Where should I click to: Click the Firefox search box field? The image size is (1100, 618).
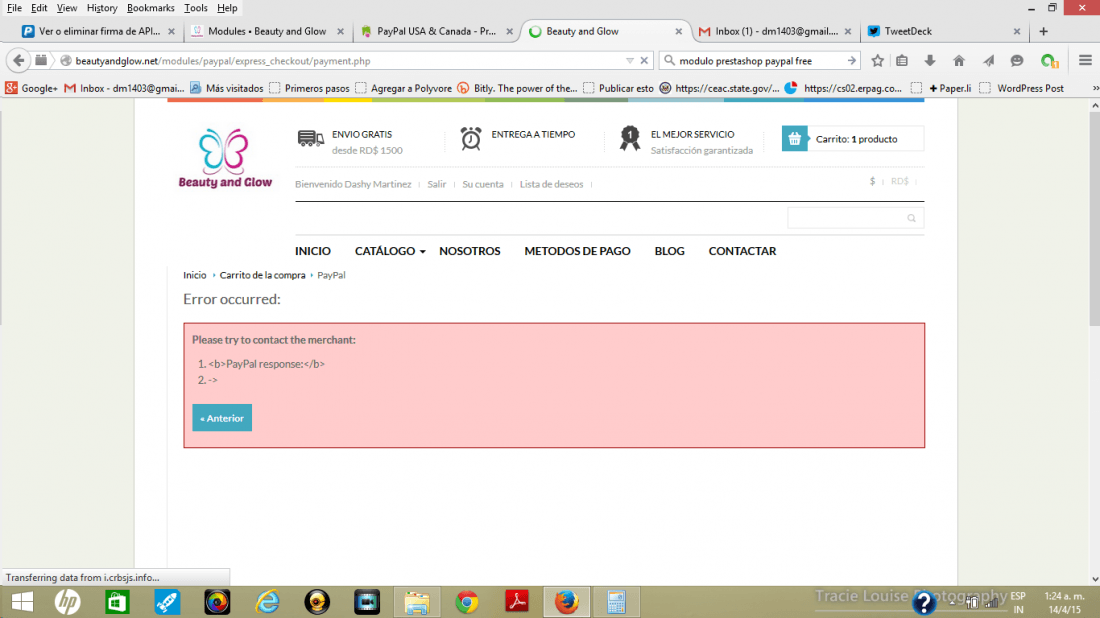point(758,61)
